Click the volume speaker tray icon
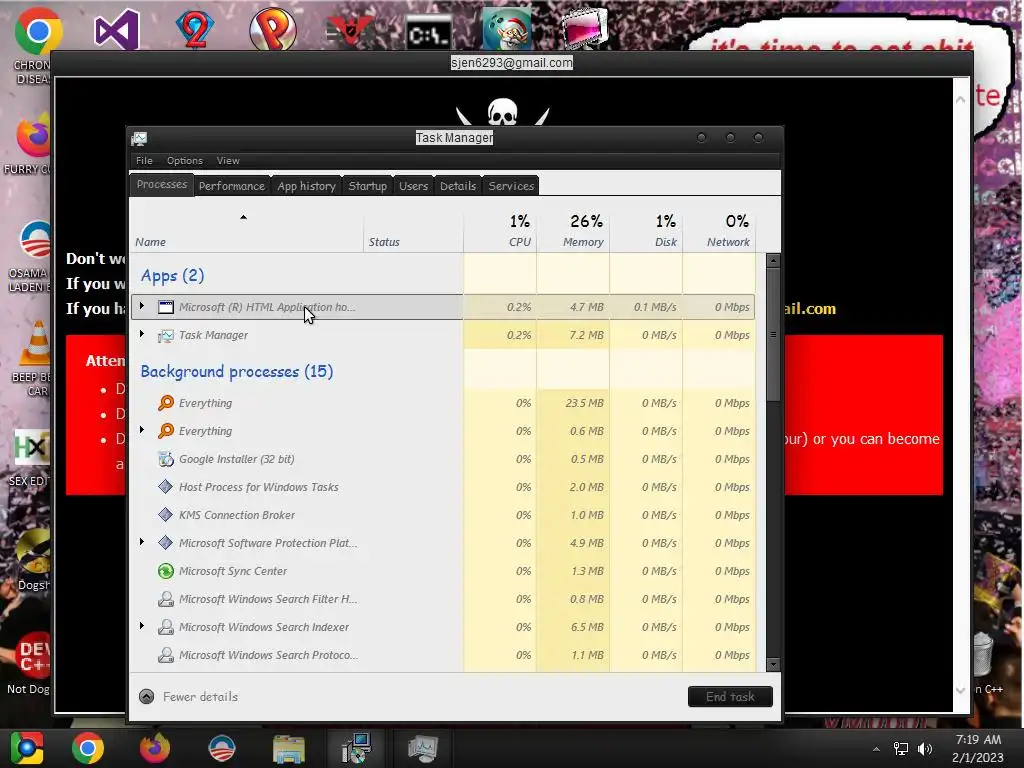Screen dimensions: 1024x768 (x=925, y=749)
